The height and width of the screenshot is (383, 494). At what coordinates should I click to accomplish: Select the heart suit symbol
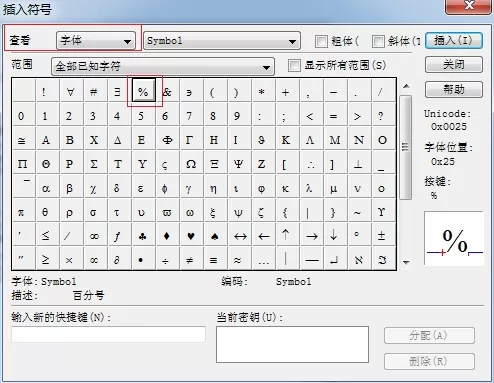pos(191,236)
